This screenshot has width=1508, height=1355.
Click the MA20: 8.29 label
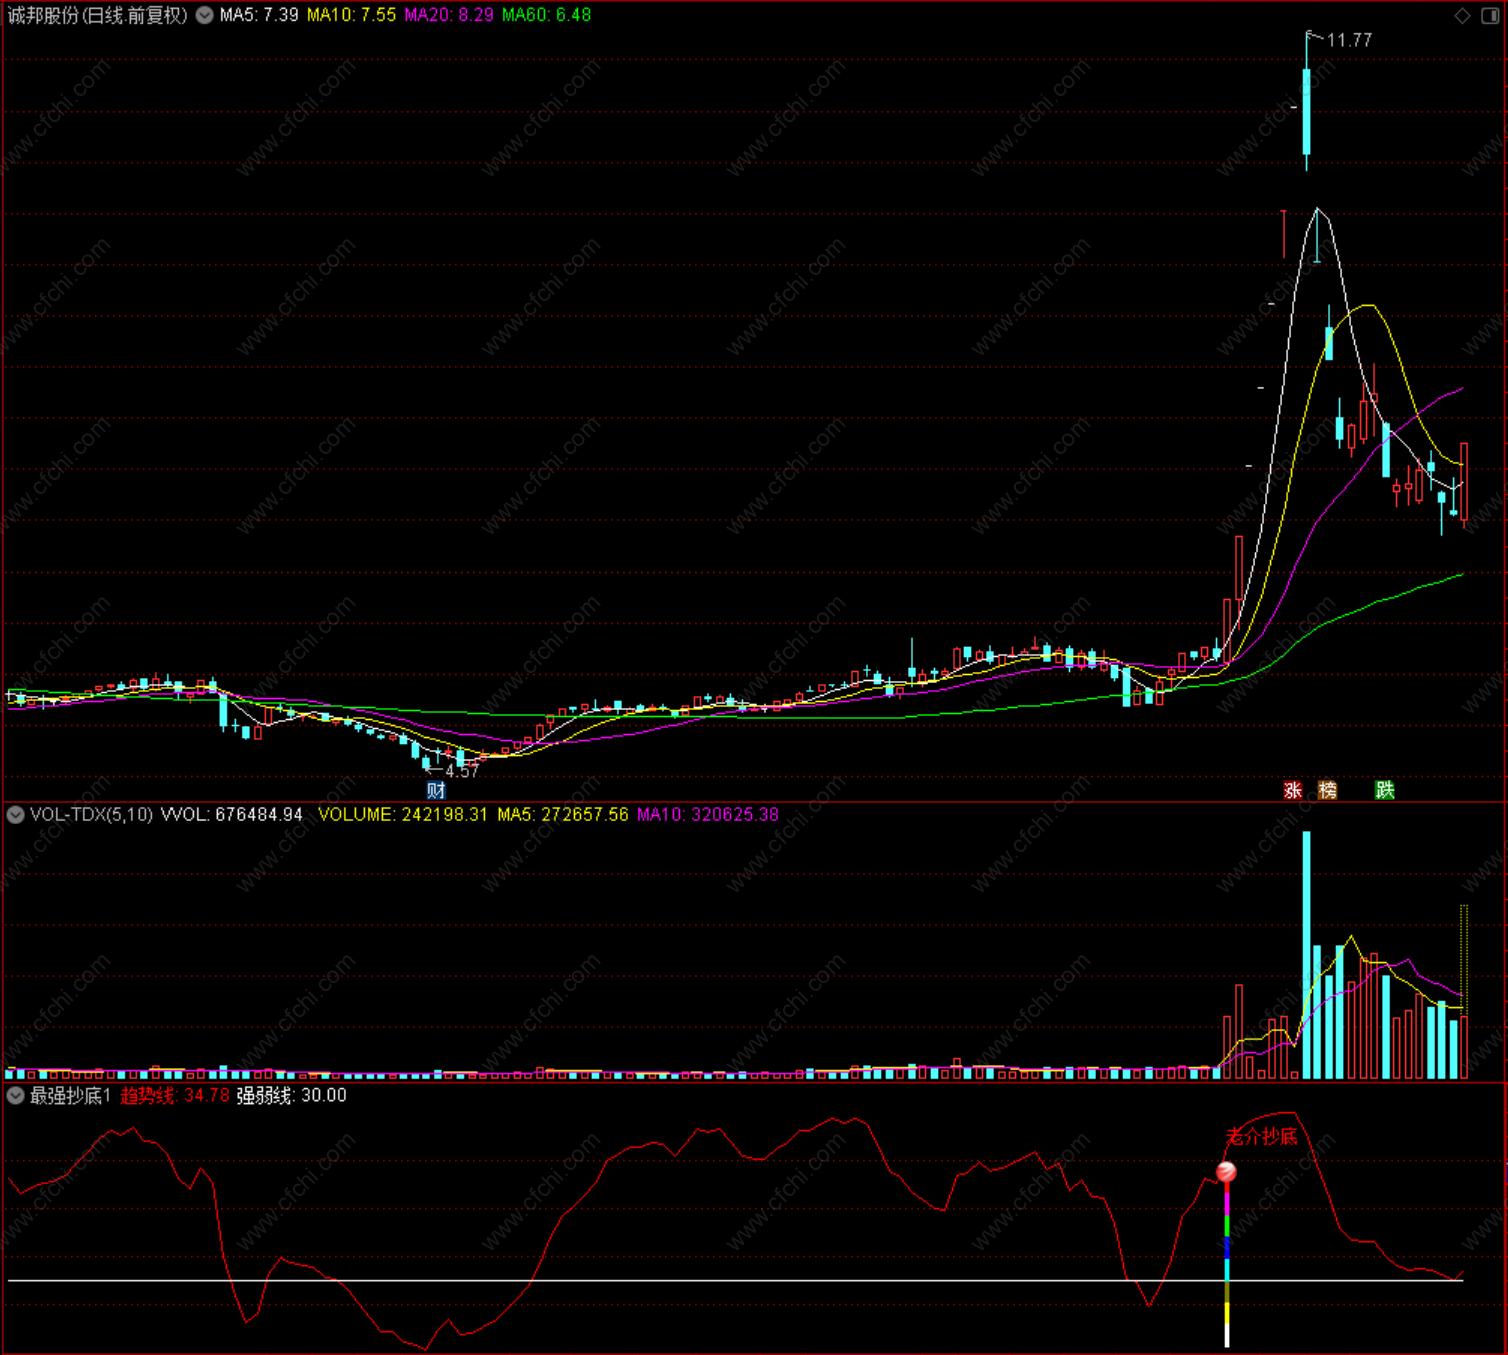pos(448,15)
